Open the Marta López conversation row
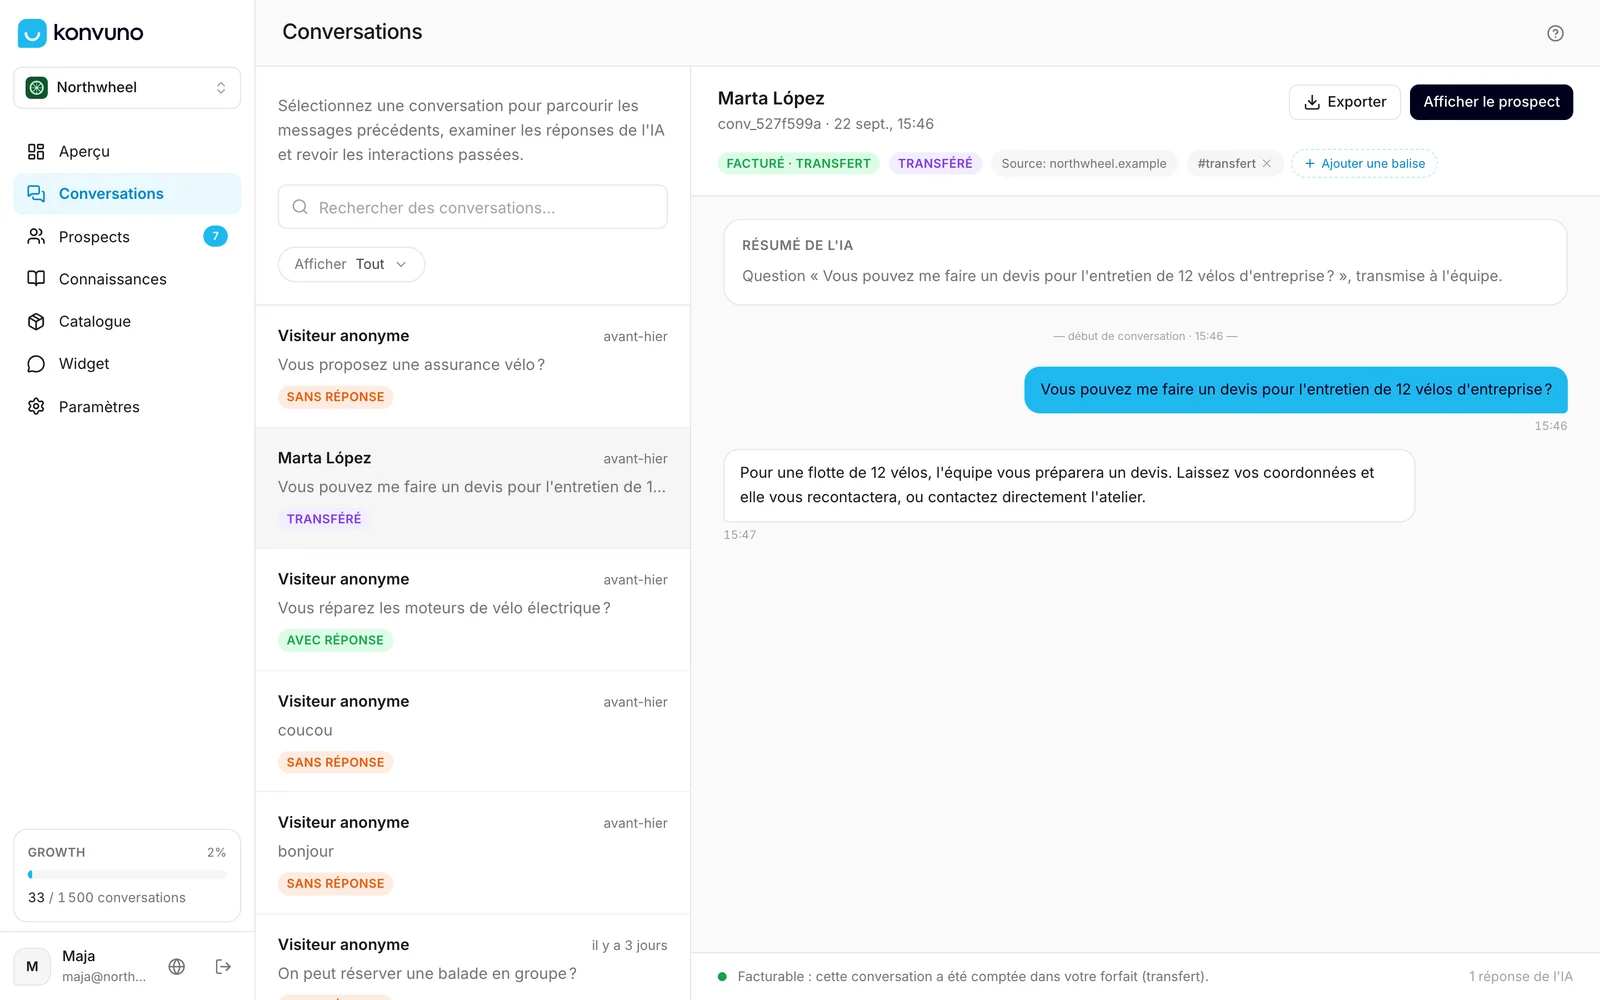 coord(472,488)
